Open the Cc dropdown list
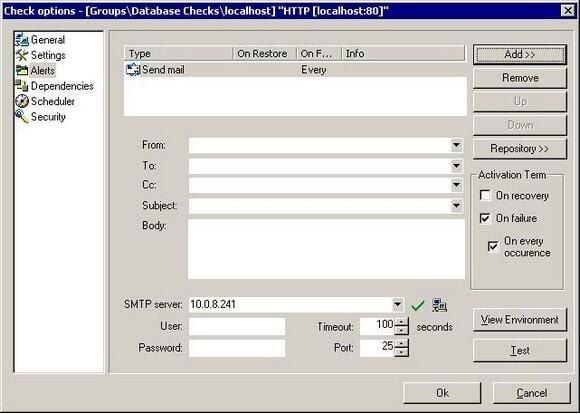The image size is (580, 414). (456, 185)
